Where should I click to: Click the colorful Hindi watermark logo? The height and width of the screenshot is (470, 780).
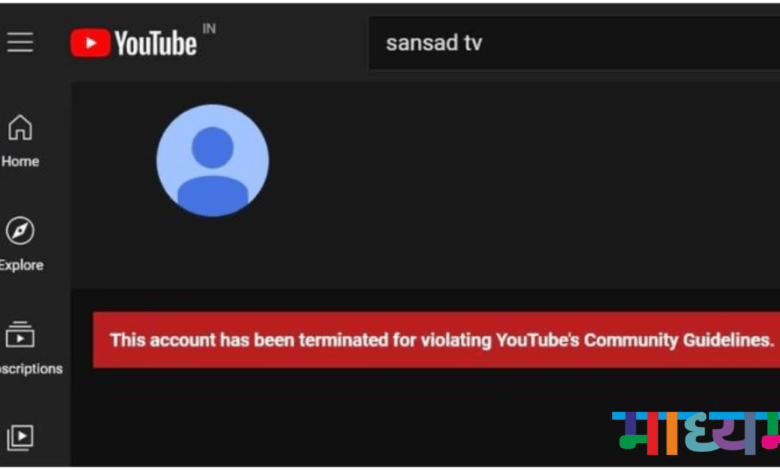click(696, 433)
